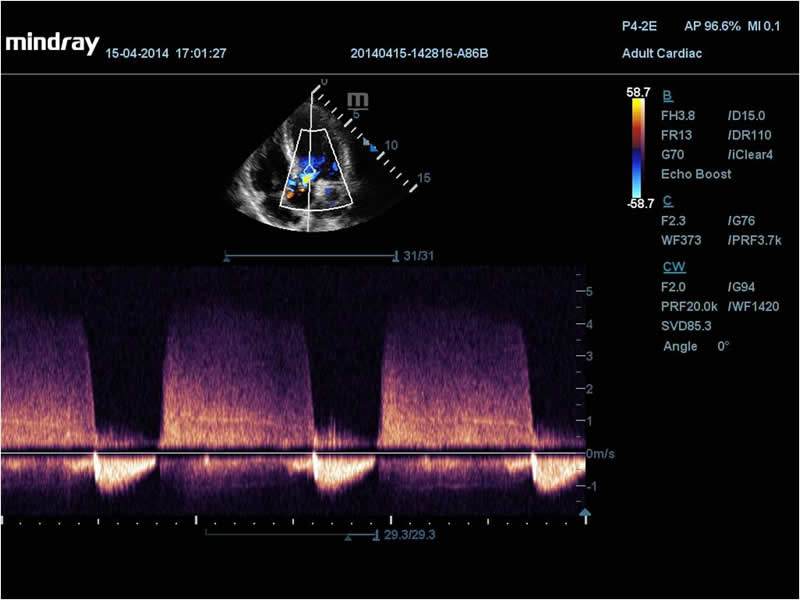
Task: Click the Adult Cardiac exam preset label
Action: coord(661,53)
